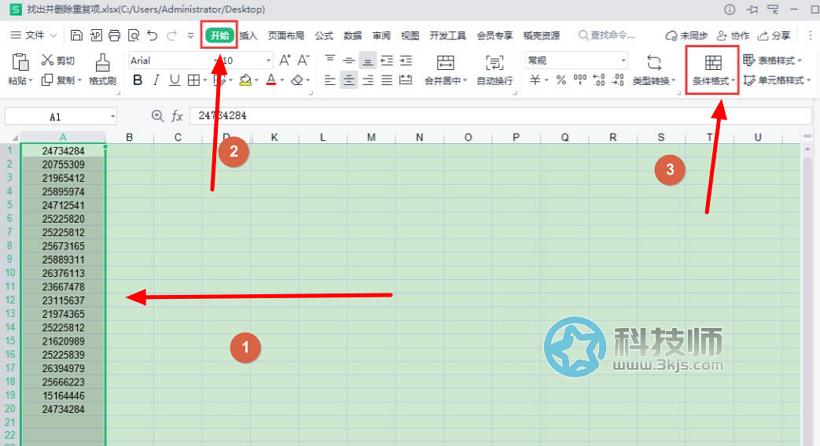Viewport: 820px width, 446px height.
Task: Click the Cell Style (单元格样式) button
Action: 777,80
